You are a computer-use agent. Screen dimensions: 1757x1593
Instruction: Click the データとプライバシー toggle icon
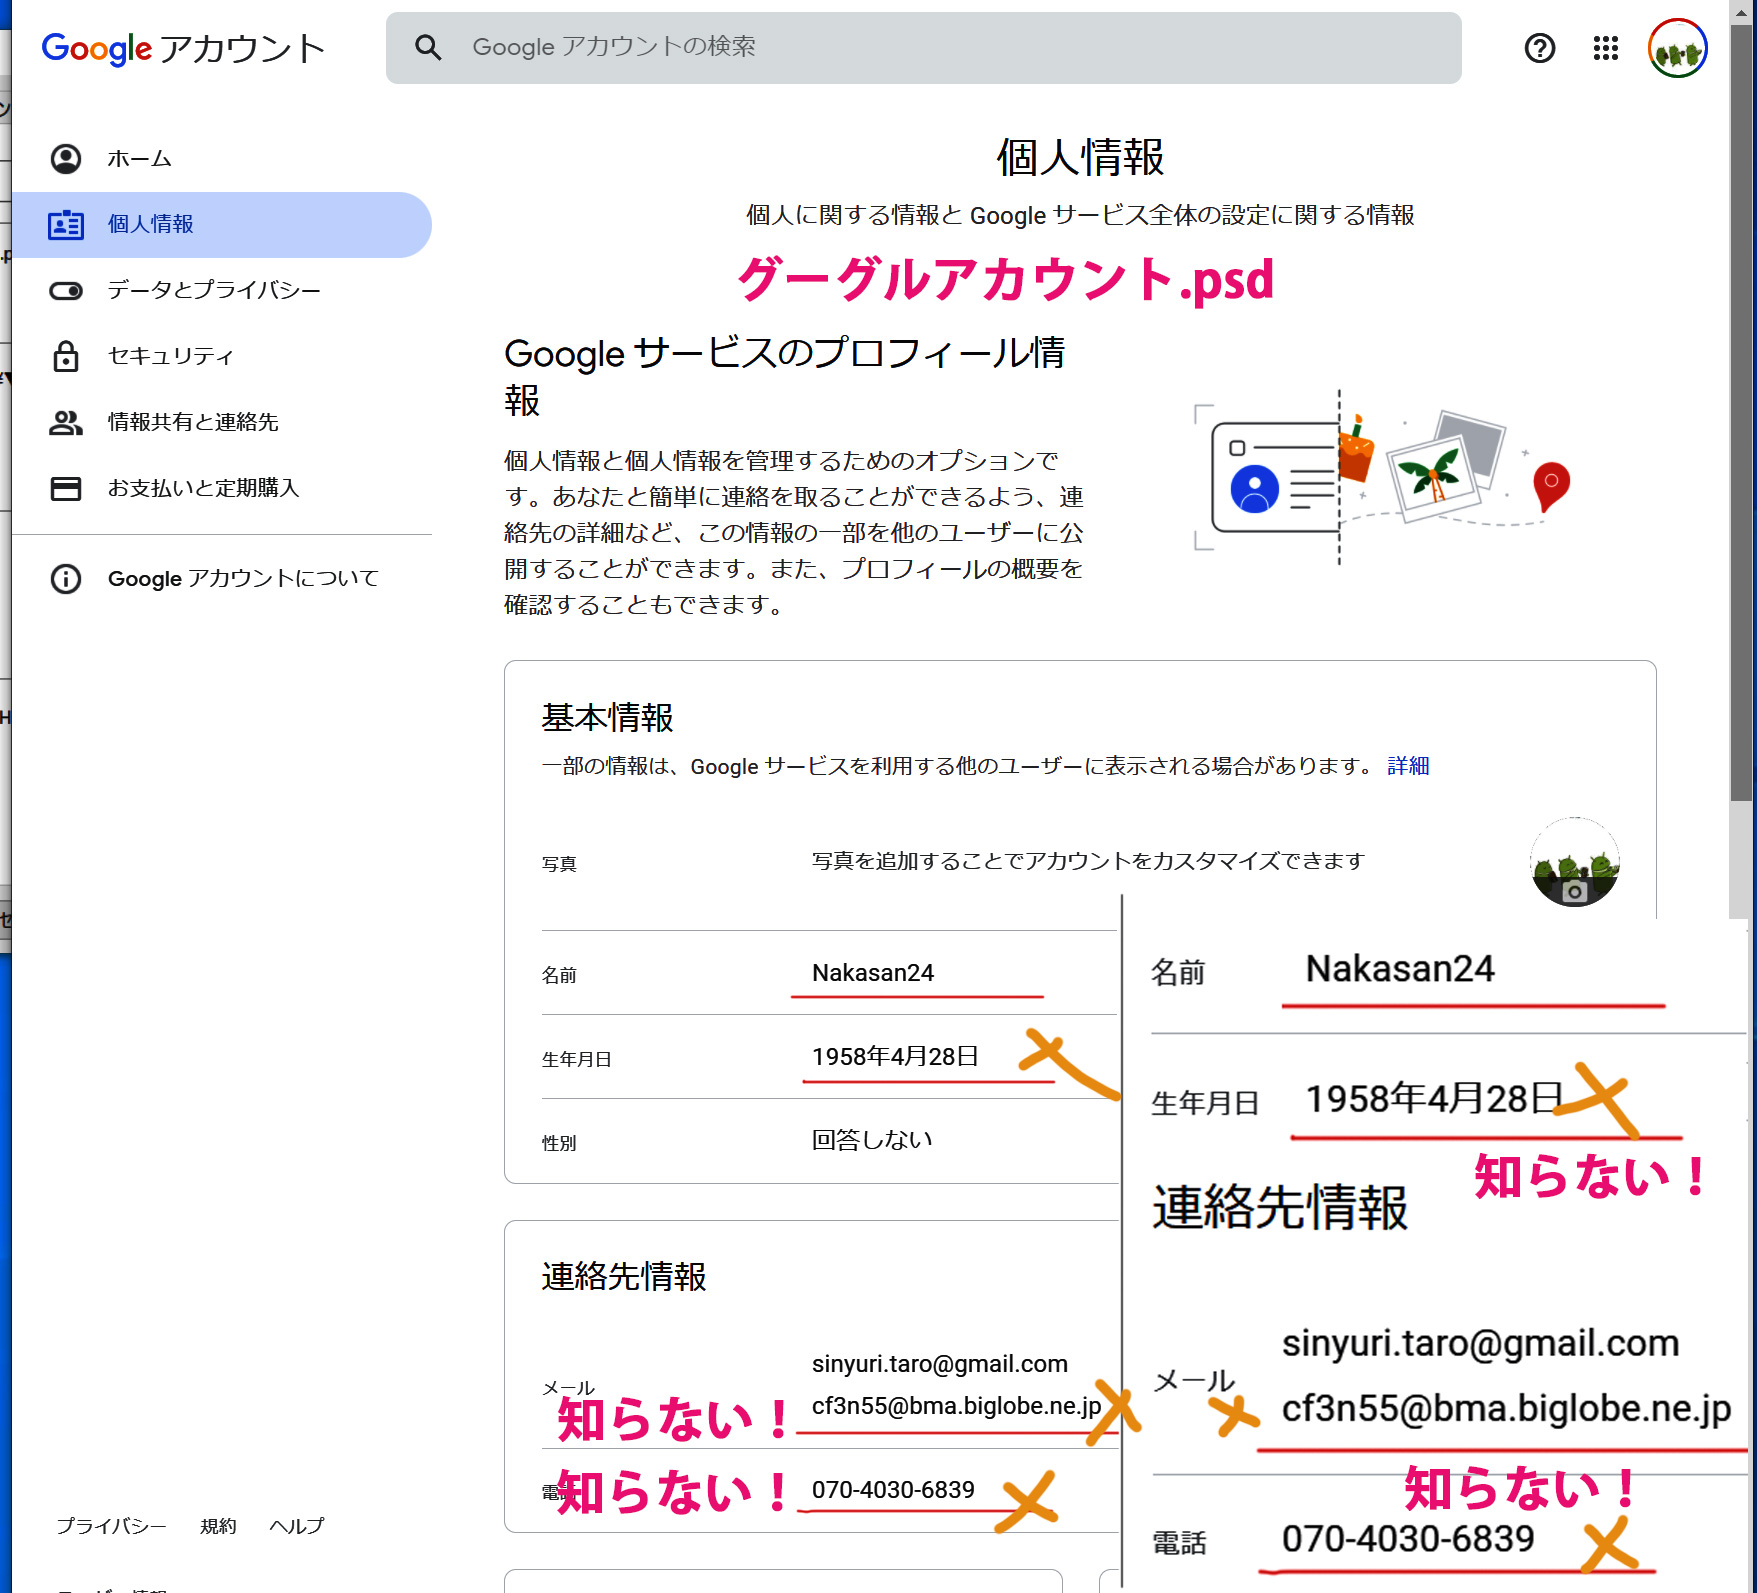[x=66, y=290]
